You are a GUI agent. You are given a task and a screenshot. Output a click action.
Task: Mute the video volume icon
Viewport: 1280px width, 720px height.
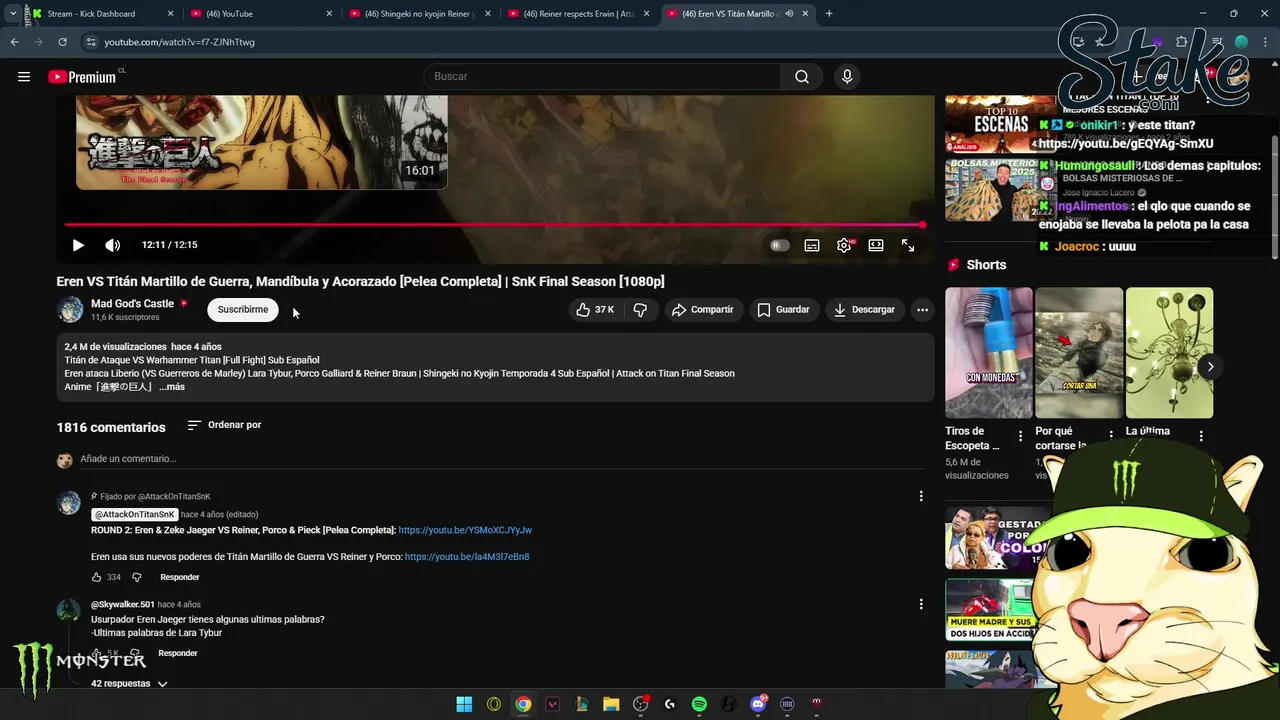tap(113, 245)
